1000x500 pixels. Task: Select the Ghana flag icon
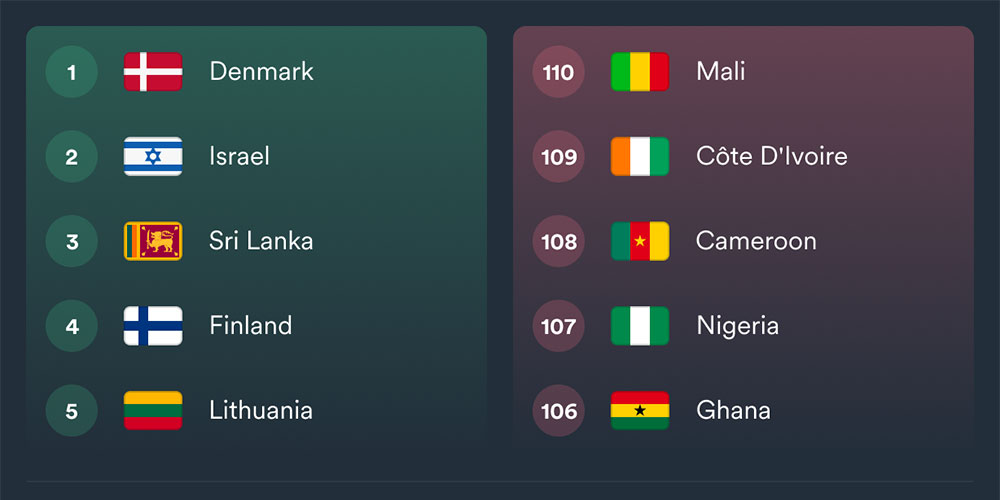point(640,410)
